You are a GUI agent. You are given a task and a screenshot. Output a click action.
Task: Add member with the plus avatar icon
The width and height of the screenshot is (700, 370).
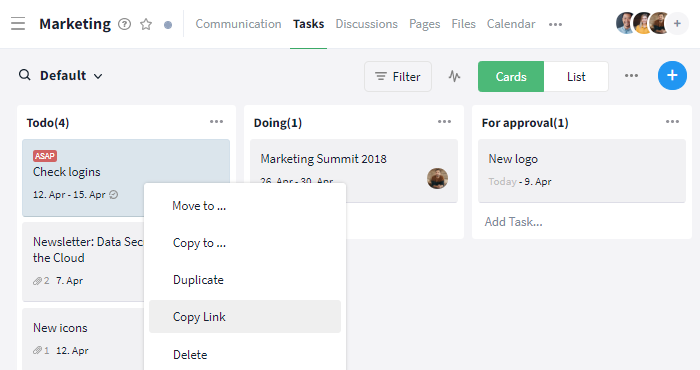(677, 24)
